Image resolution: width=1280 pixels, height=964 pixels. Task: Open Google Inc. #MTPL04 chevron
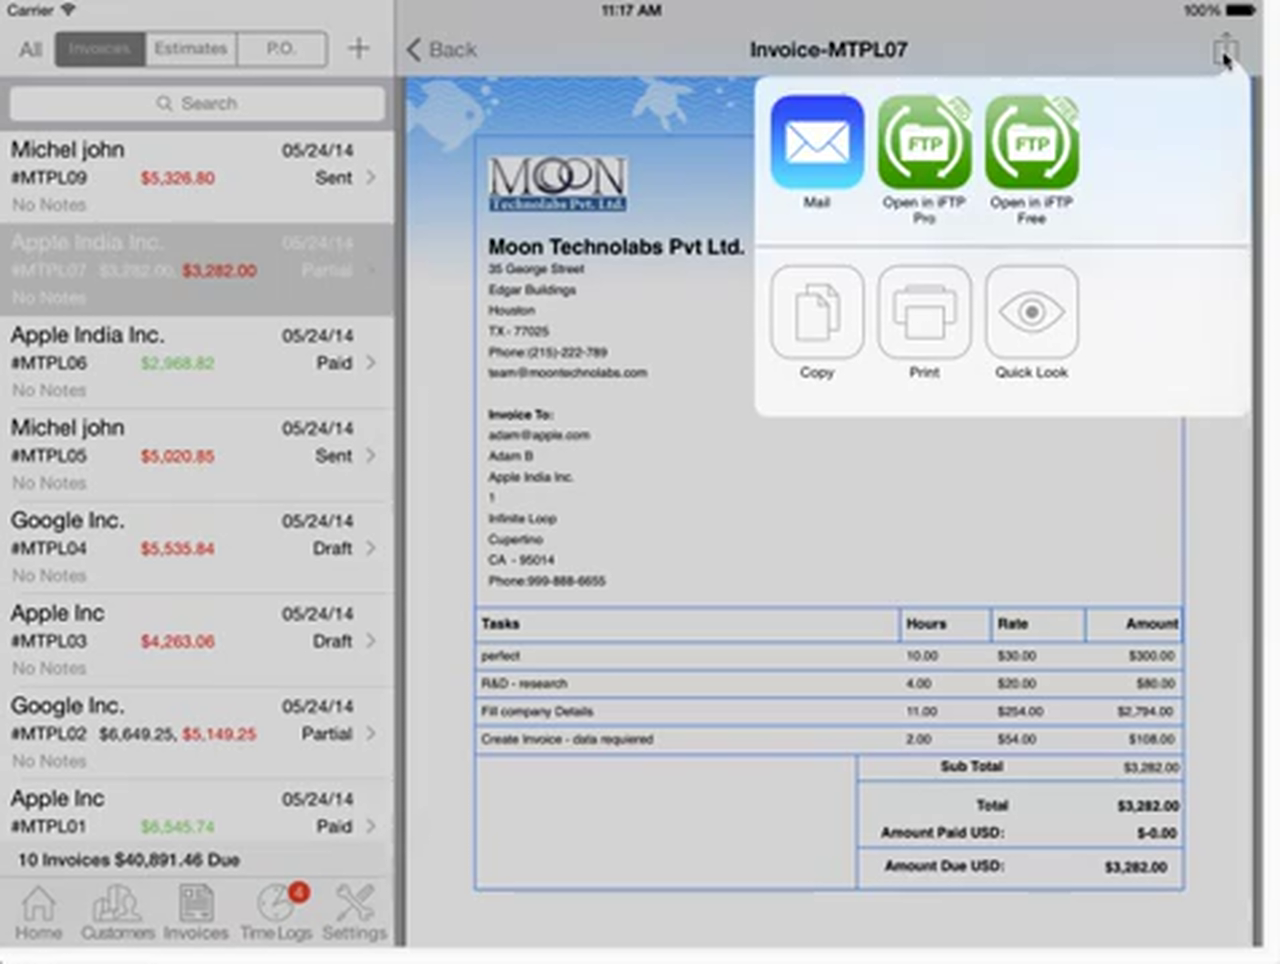pos(371,548)
